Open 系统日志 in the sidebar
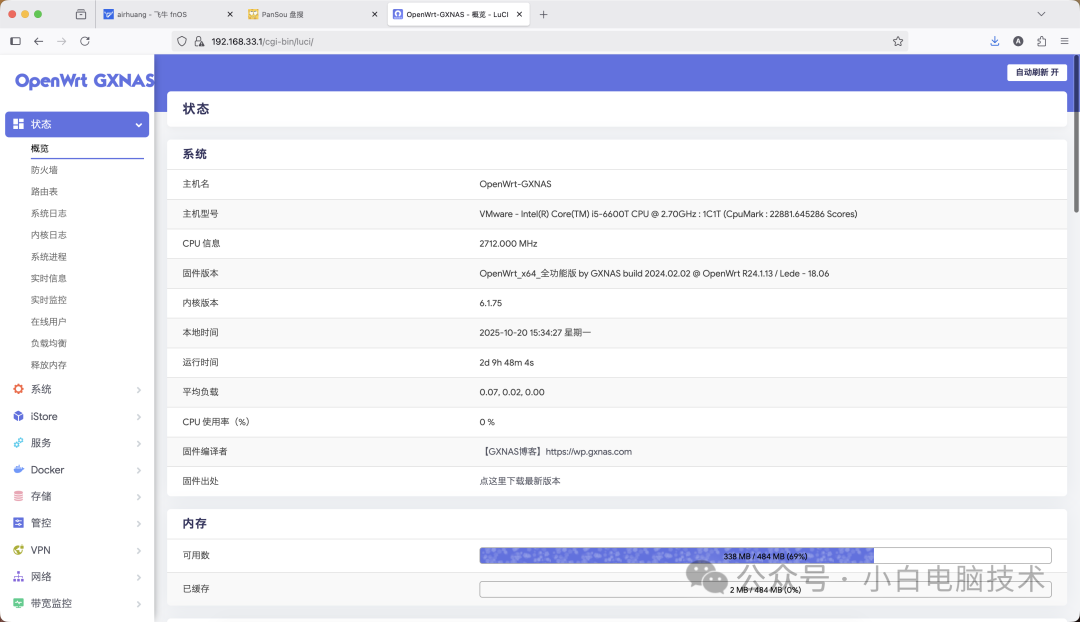 pos(48,214)
